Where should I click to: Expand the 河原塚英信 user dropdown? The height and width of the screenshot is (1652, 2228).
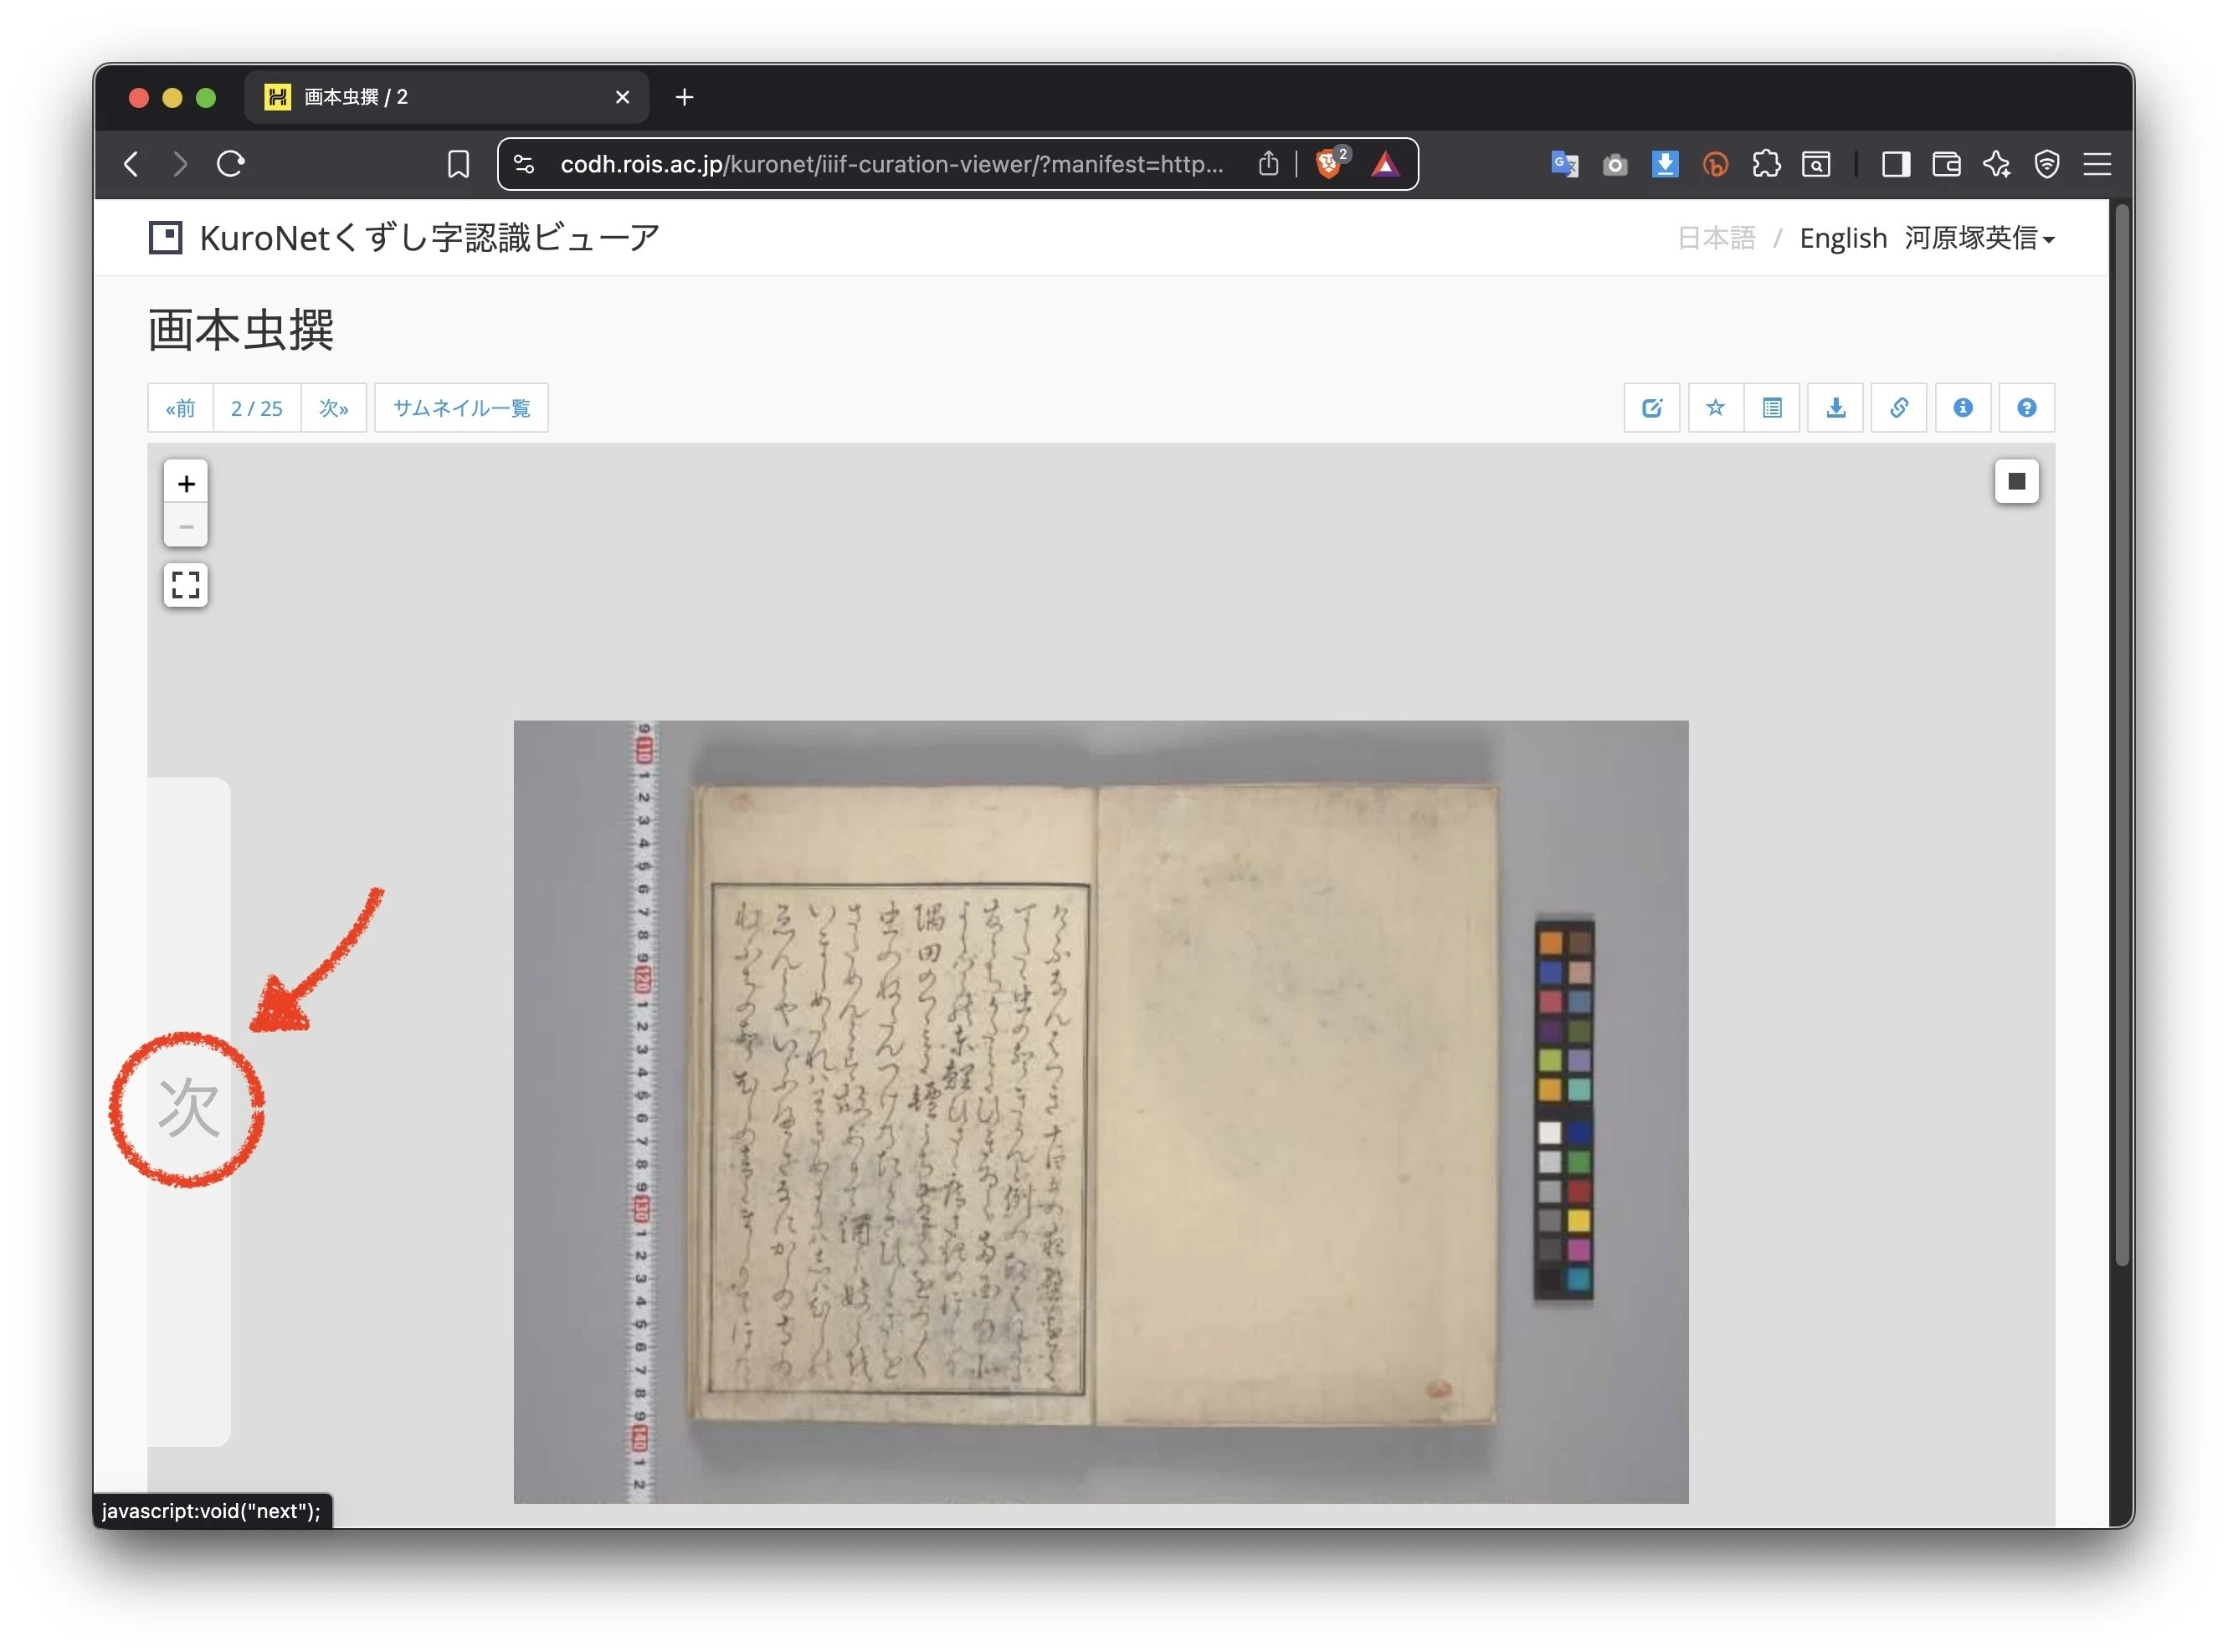(1979, 238)
